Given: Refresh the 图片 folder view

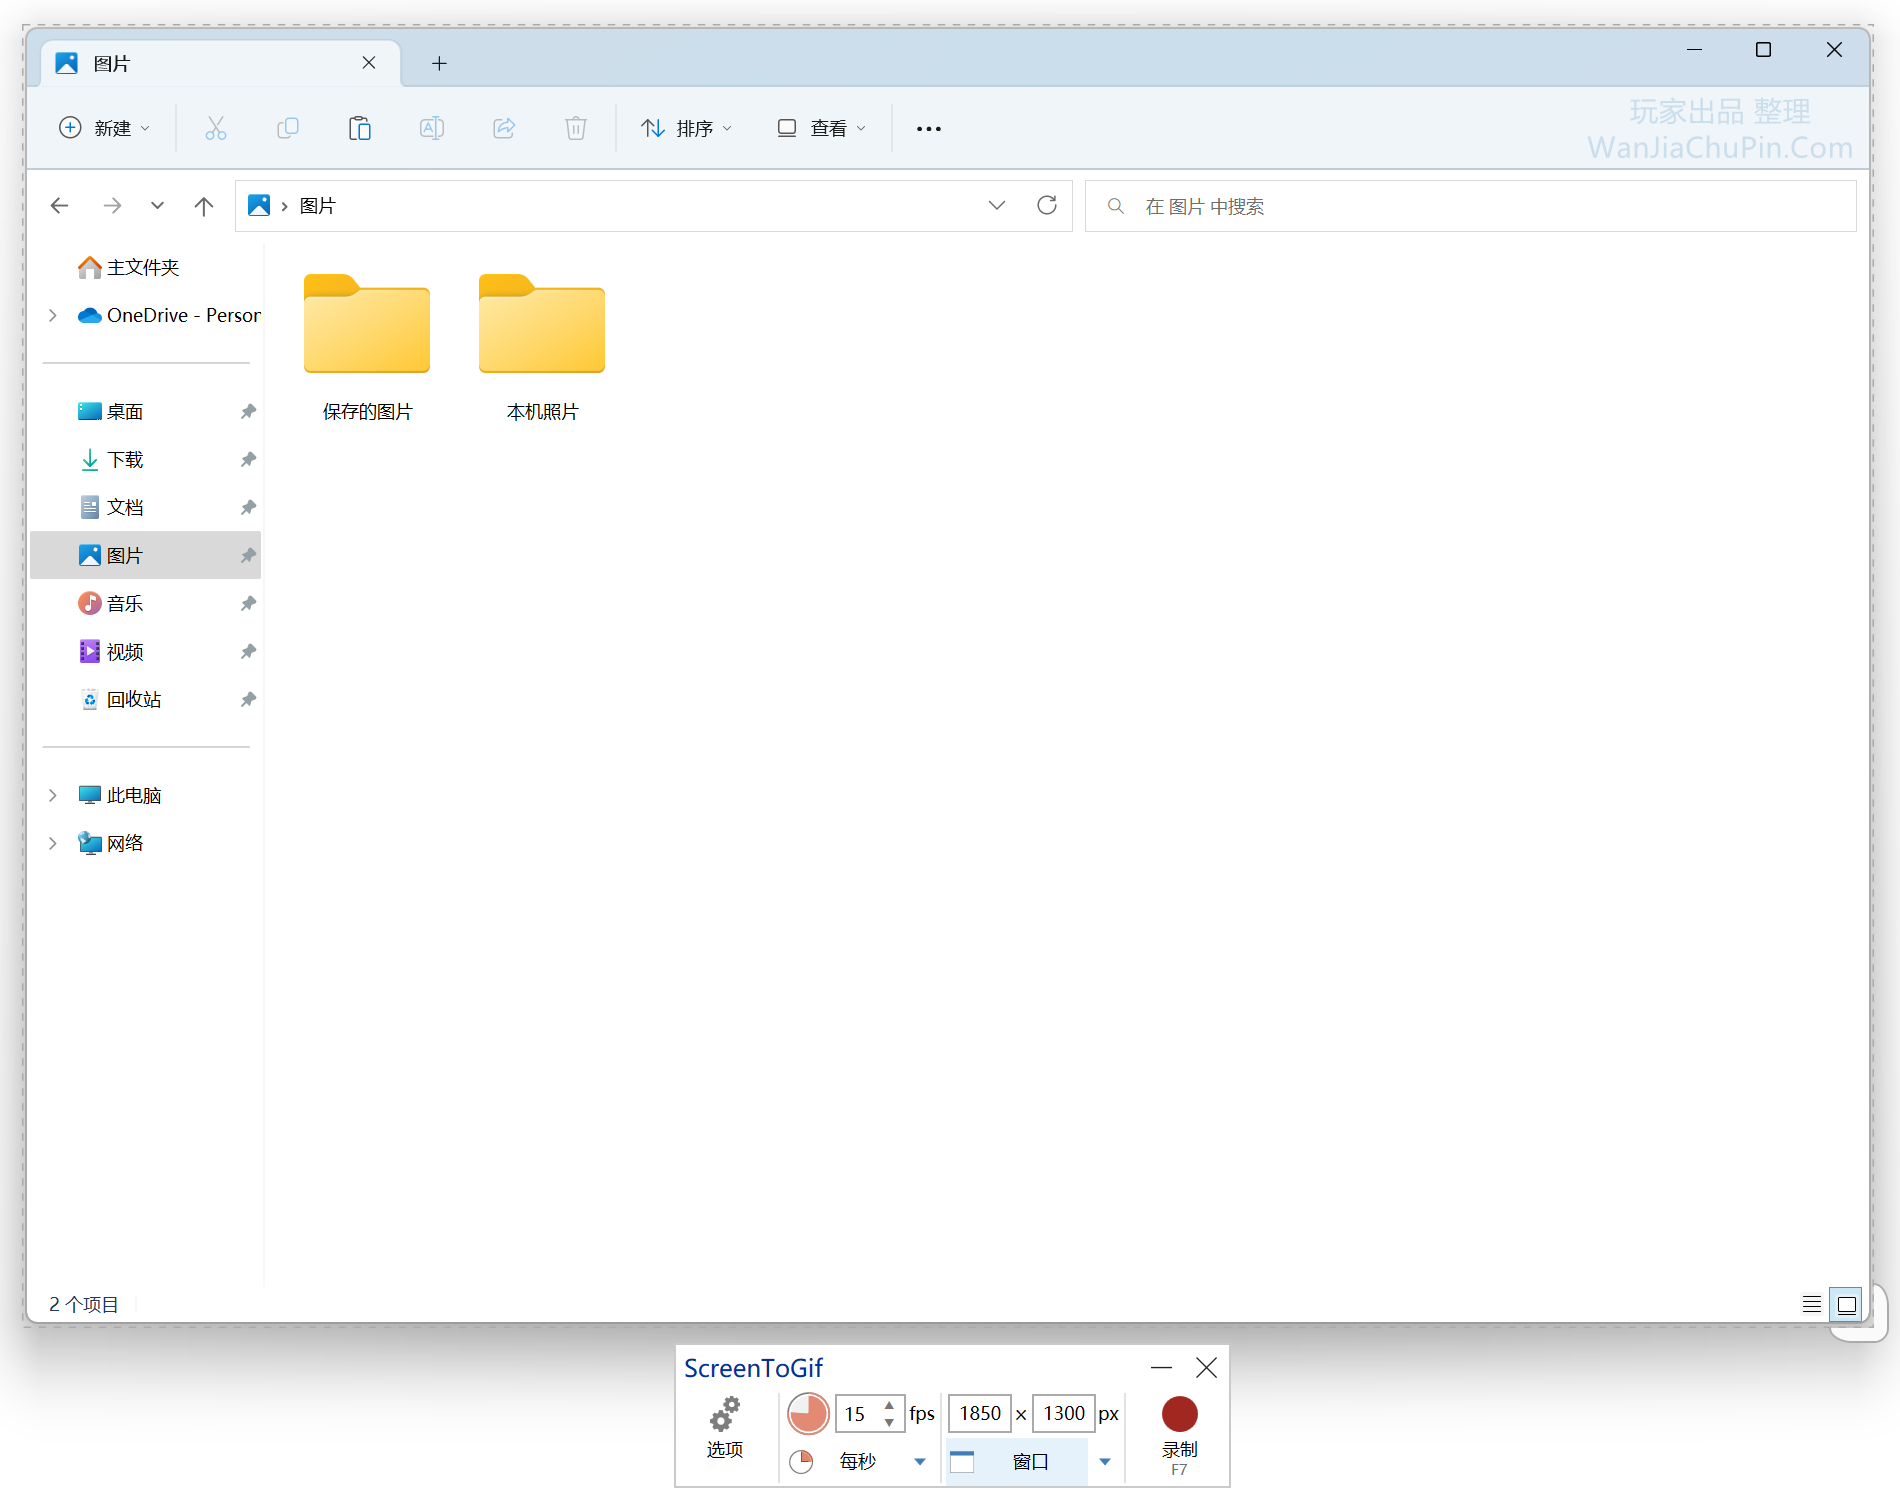Looking at the screenshot, I should coord(1047,205).
